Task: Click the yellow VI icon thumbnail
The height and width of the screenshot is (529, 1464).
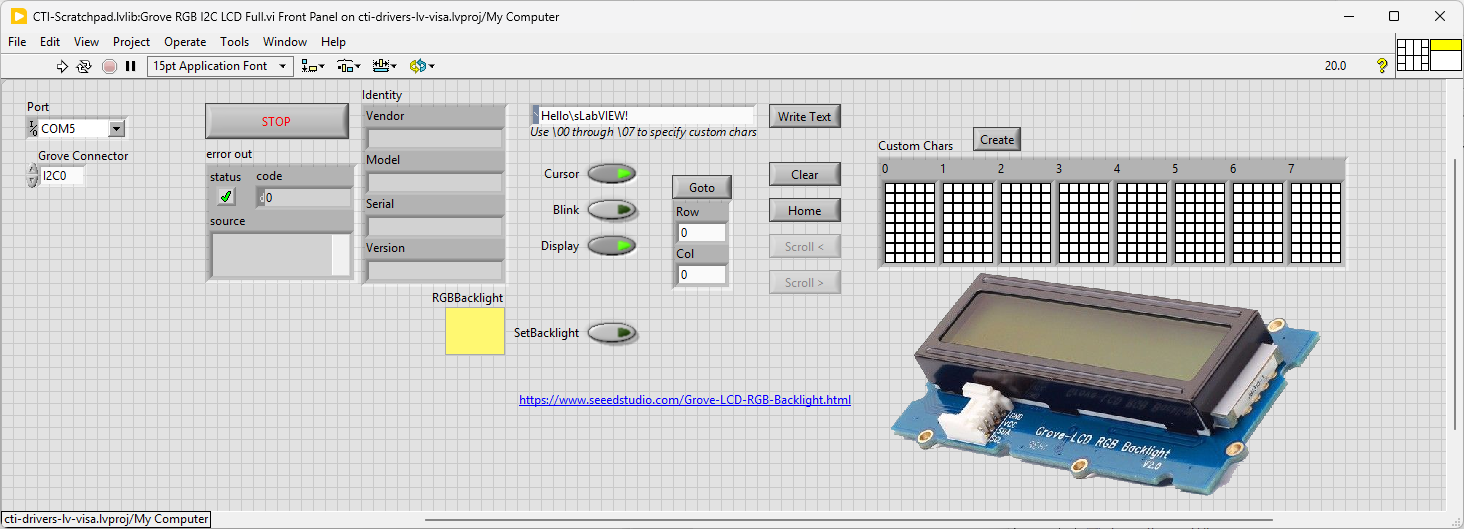Action: (x=1446, y=54)
